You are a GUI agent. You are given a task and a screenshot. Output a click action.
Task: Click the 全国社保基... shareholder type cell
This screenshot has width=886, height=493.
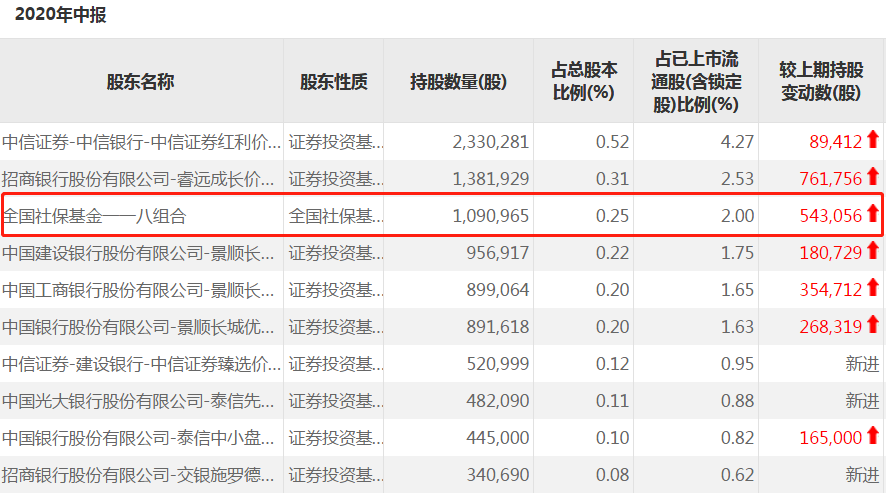coord(336,216)
